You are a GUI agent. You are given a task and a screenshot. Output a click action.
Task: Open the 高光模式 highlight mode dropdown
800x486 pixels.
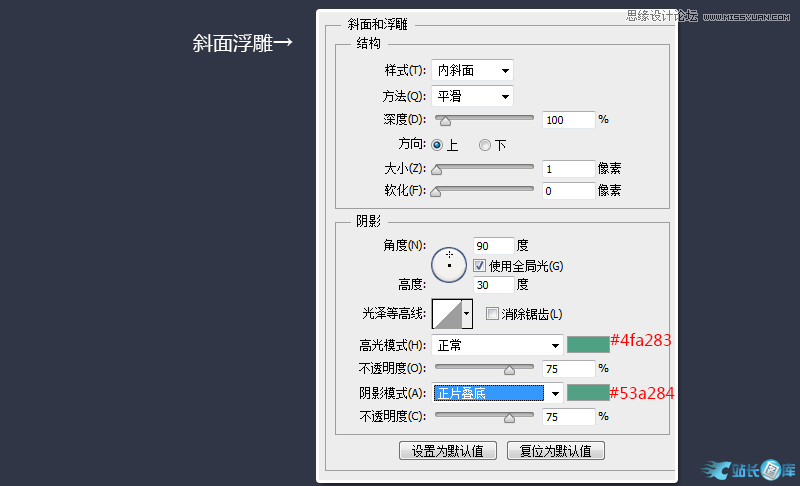497,345
